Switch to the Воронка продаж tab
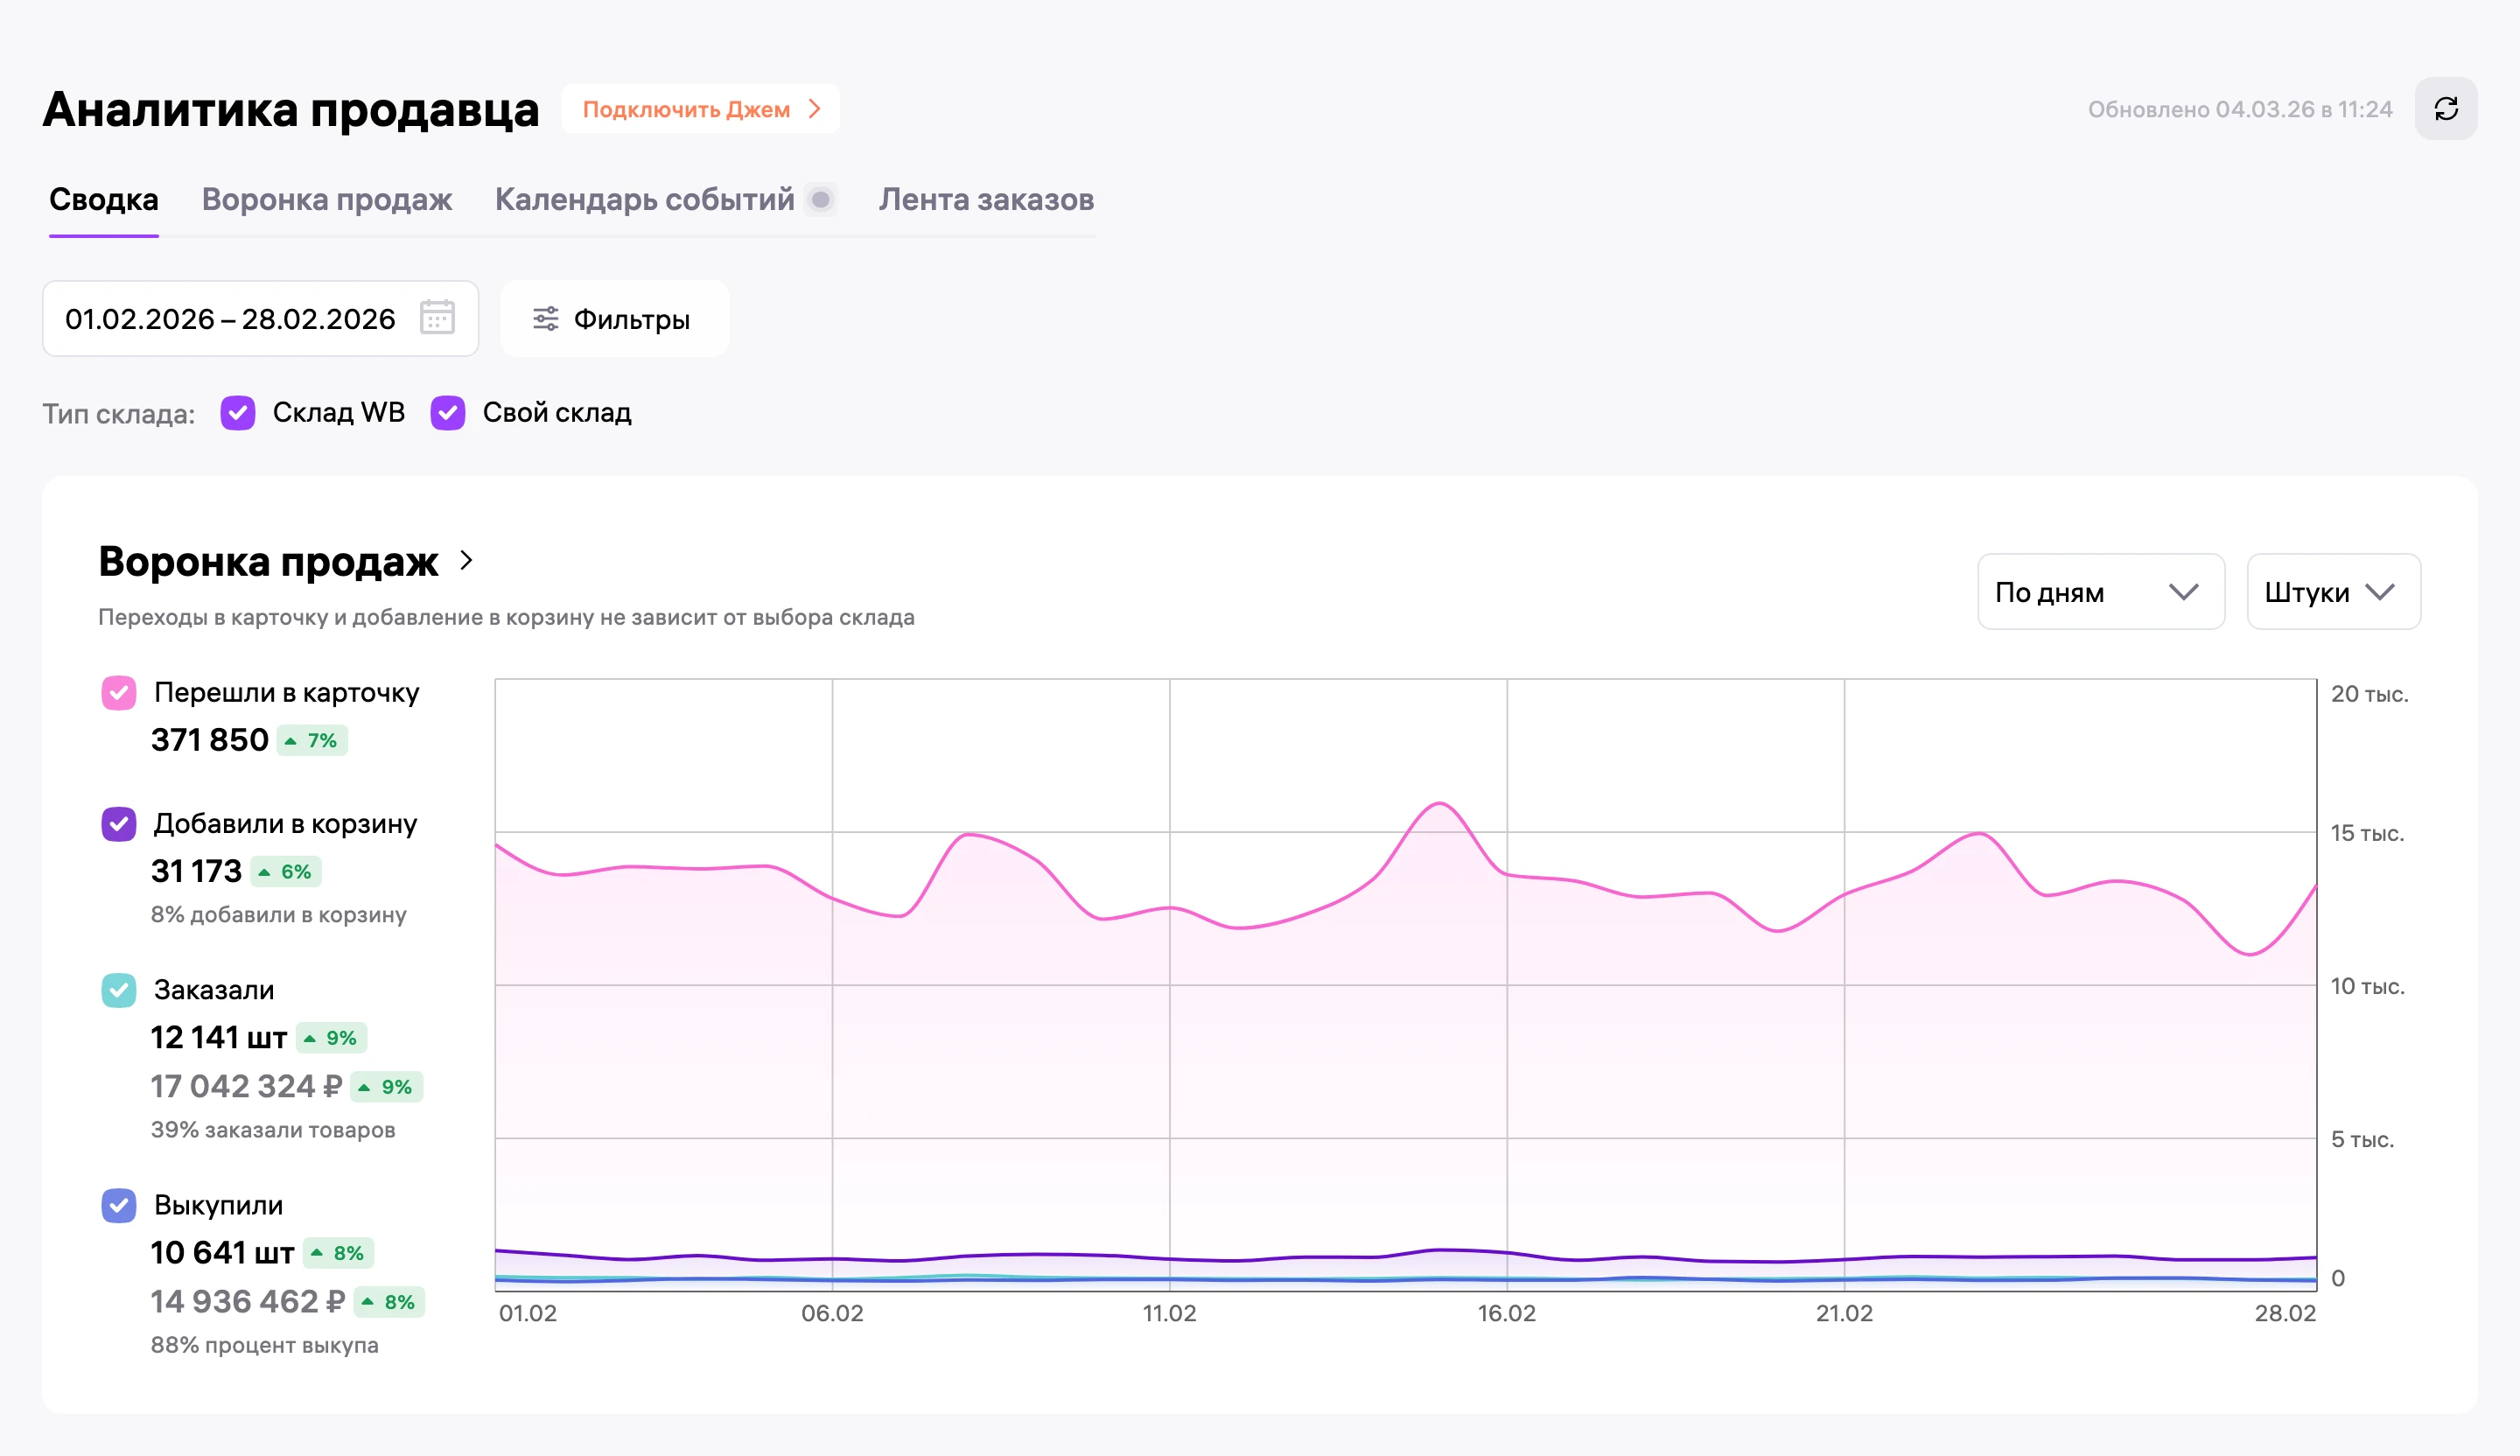This screenshot has height=1456, width=2520. tap(327, 200)
